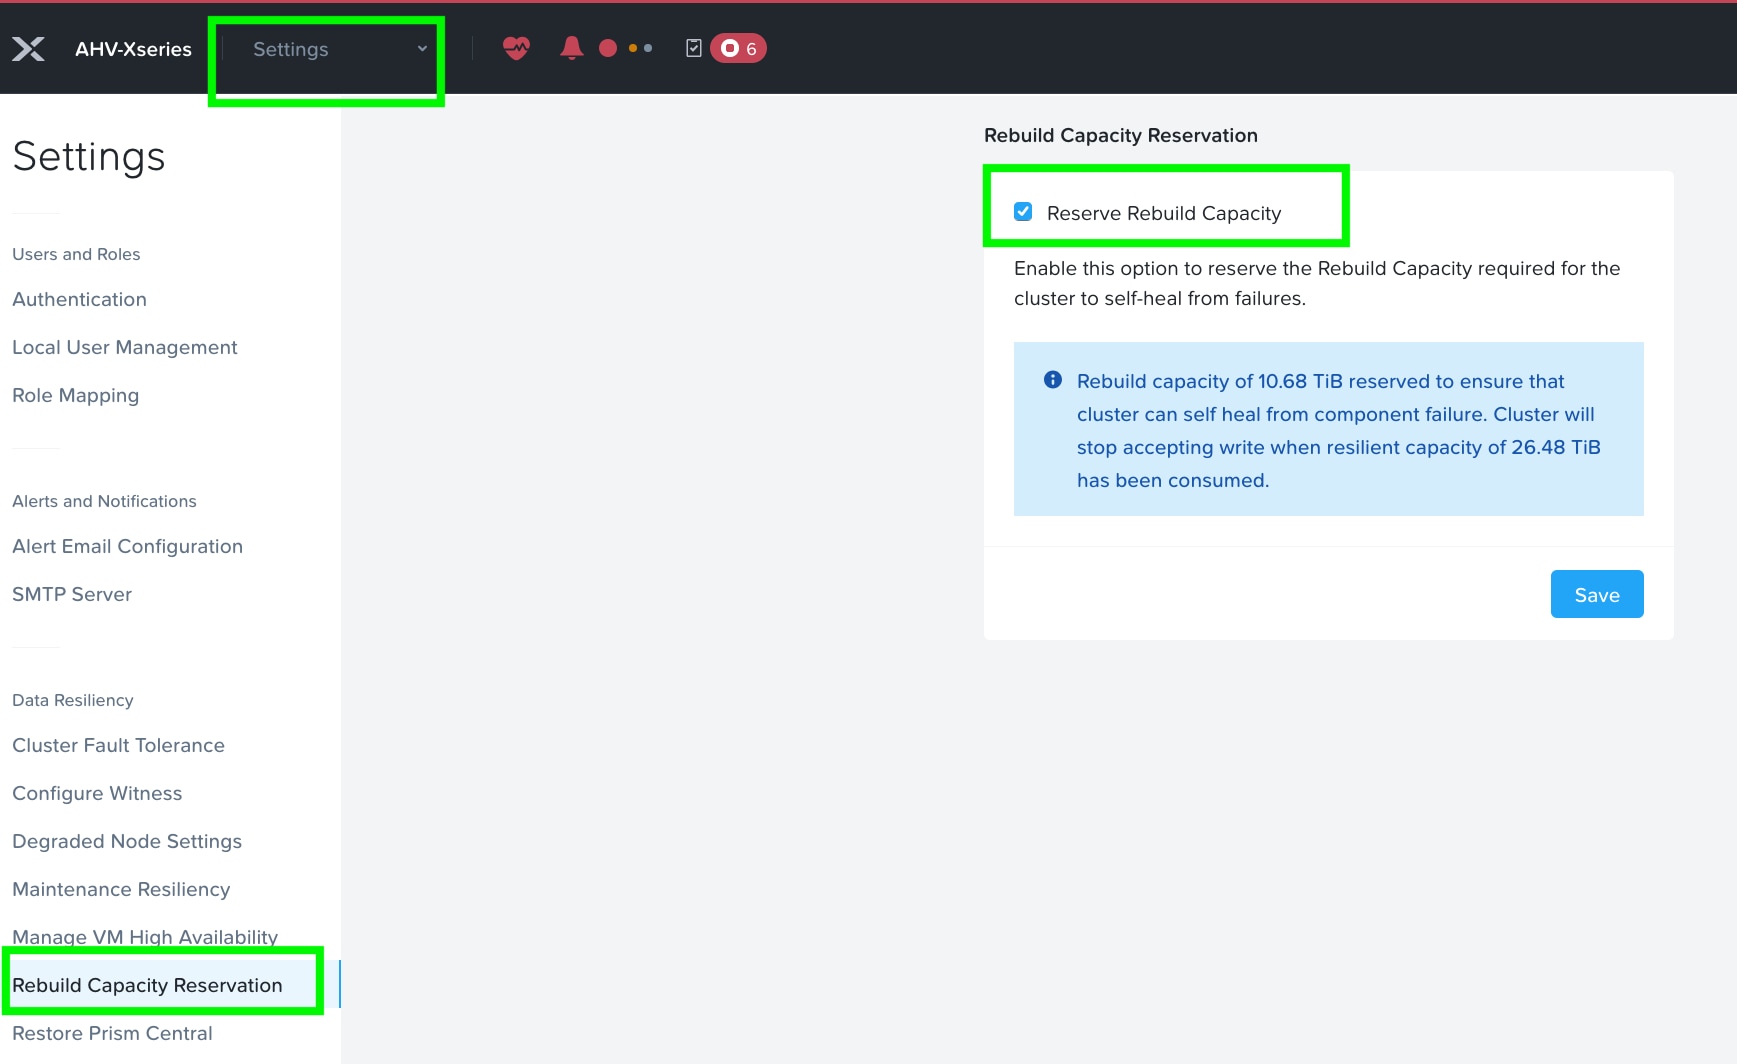Open running tasks counter badge showing 6
Image resolution: width=1737 pixels, height=1064 pixels.
[738, 47]
